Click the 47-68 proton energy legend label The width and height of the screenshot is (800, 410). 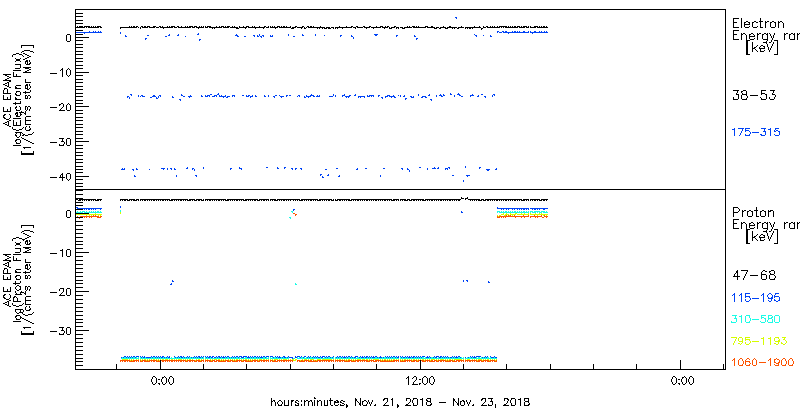(x=754, y=276)
